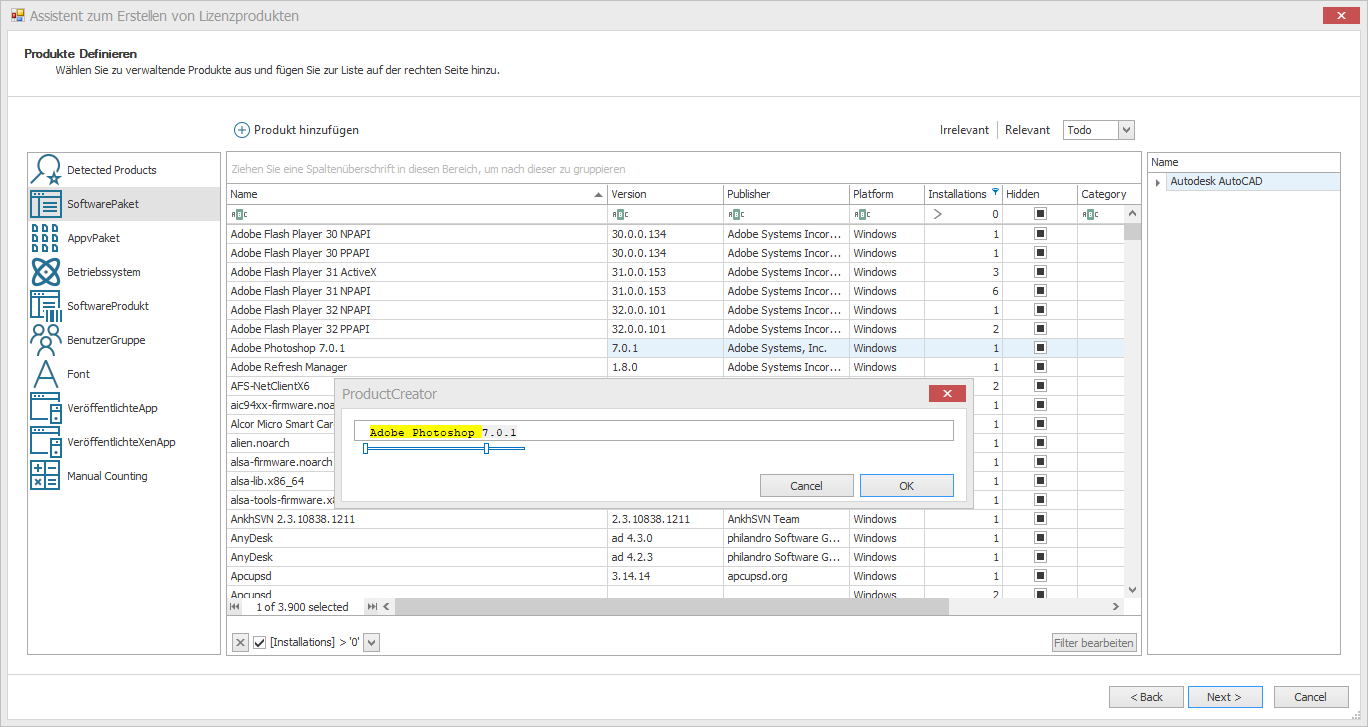Toggle Hidden for Adobe Flash Player 30 NPAPI
Image resolution: width=1368 pixels, height=727 pixels.
pyautogui.click(x=1040, y=234)
